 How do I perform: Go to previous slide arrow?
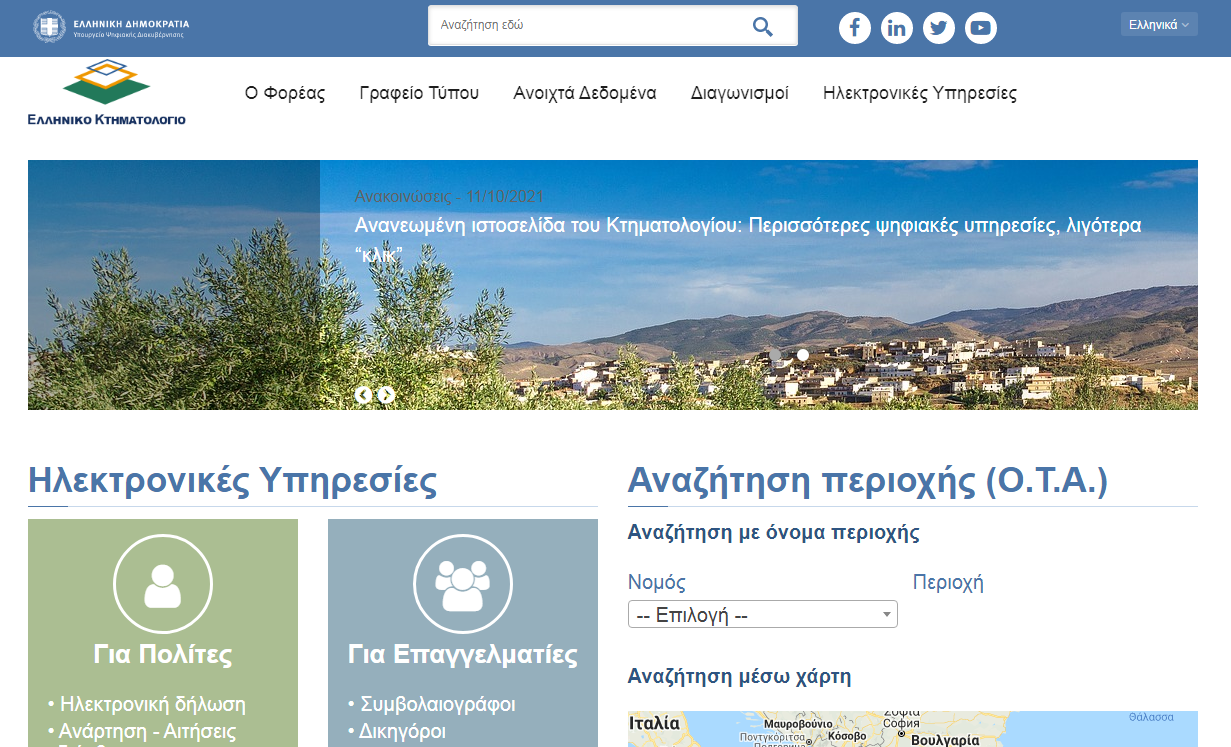(x=363, y=395)
